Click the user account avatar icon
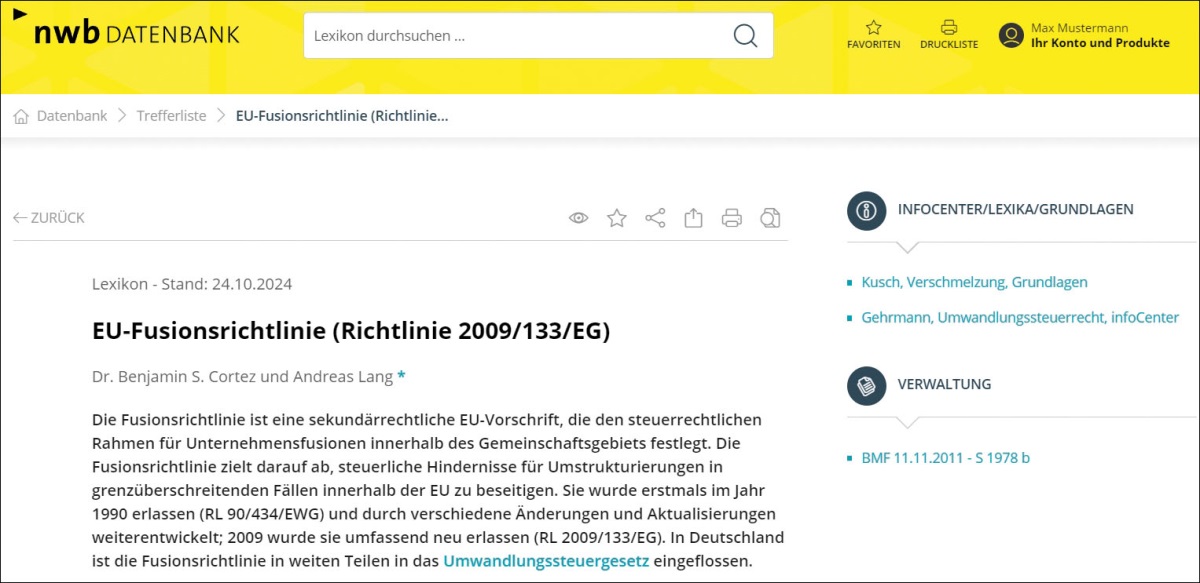This screenshot has height=583, width=1200. click(x=1011, y=36)
